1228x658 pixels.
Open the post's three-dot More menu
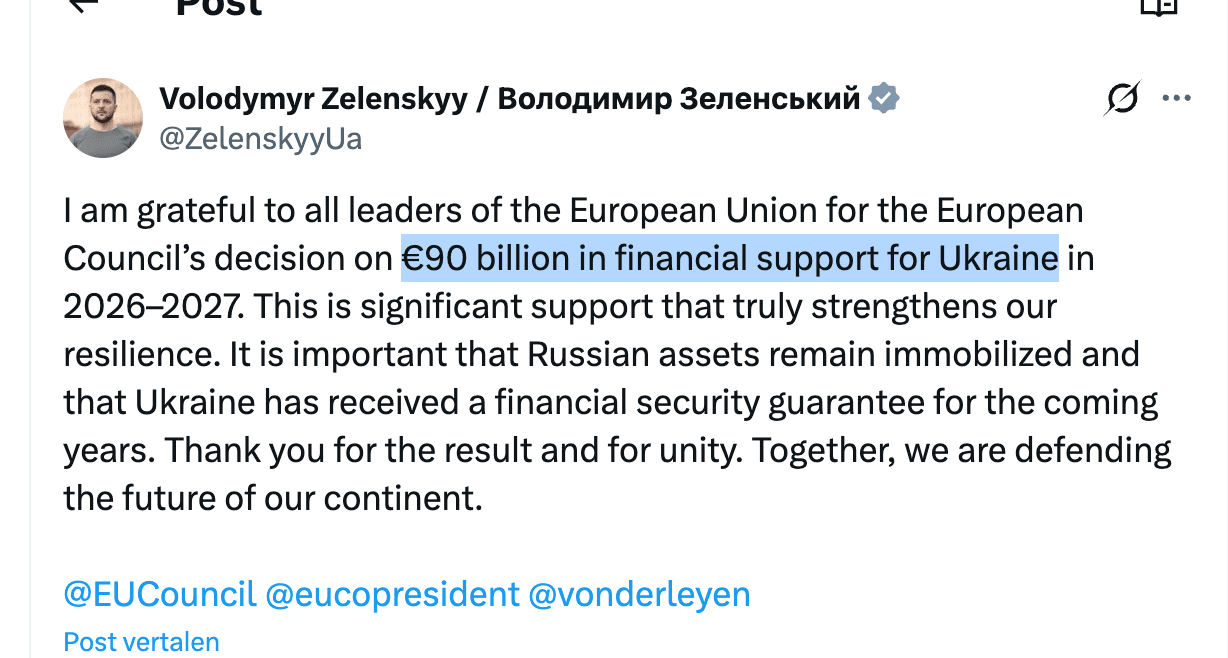click(1176, 99)
